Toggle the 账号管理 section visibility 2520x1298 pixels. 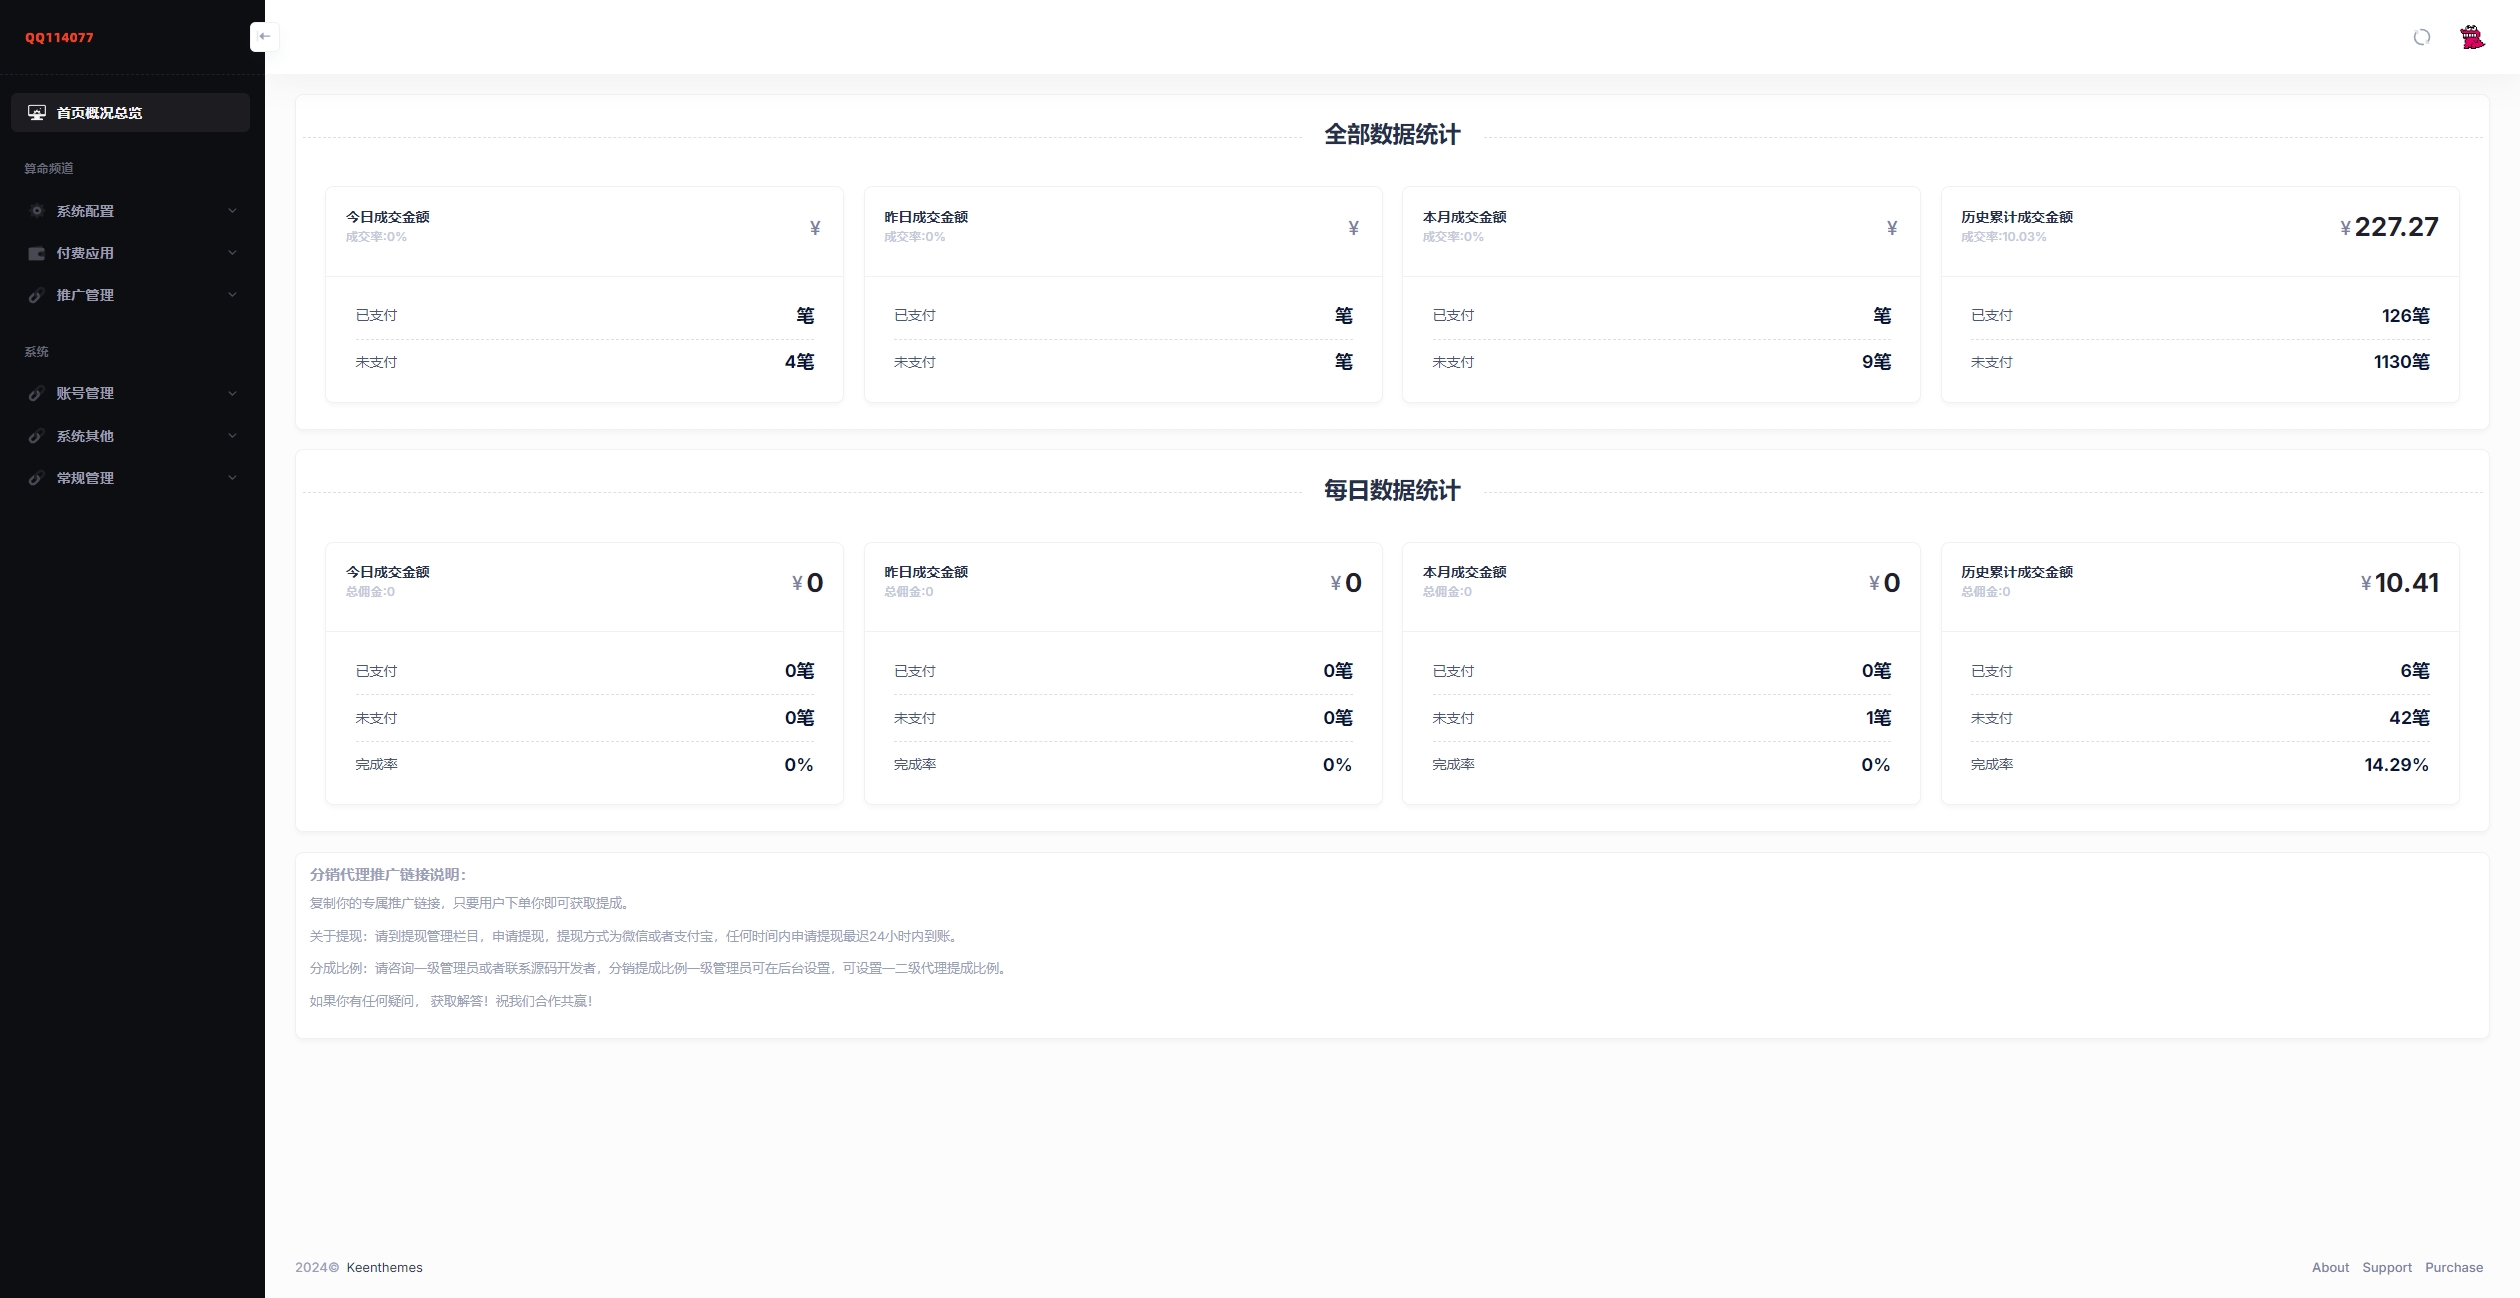pyautogui.click(x=131, y=392)
